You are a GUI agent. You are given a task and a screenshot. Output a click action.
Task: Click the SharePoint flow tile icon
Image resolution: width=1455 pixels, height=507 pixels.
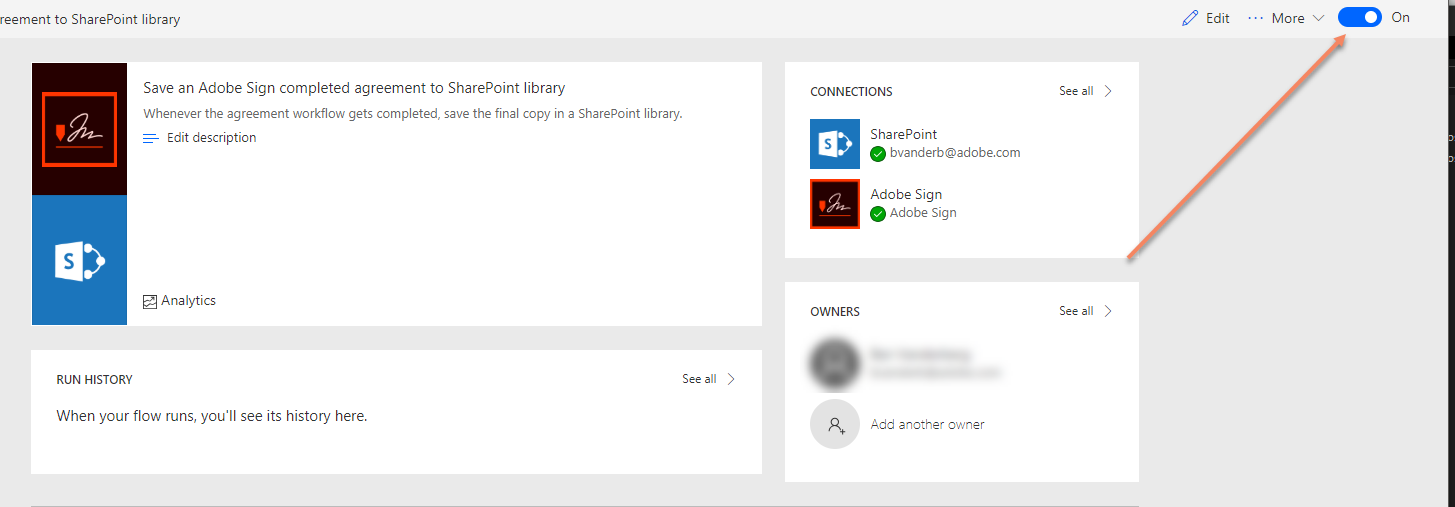coord(79,260)
